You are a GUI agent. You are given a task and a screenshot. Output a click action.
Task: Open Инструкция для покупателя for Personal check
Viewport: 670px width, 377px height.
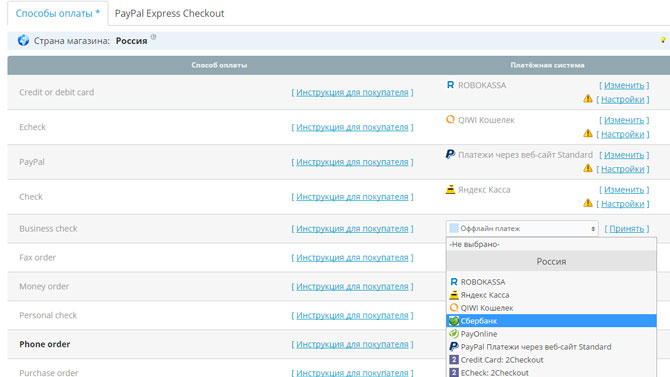(352, 315)
